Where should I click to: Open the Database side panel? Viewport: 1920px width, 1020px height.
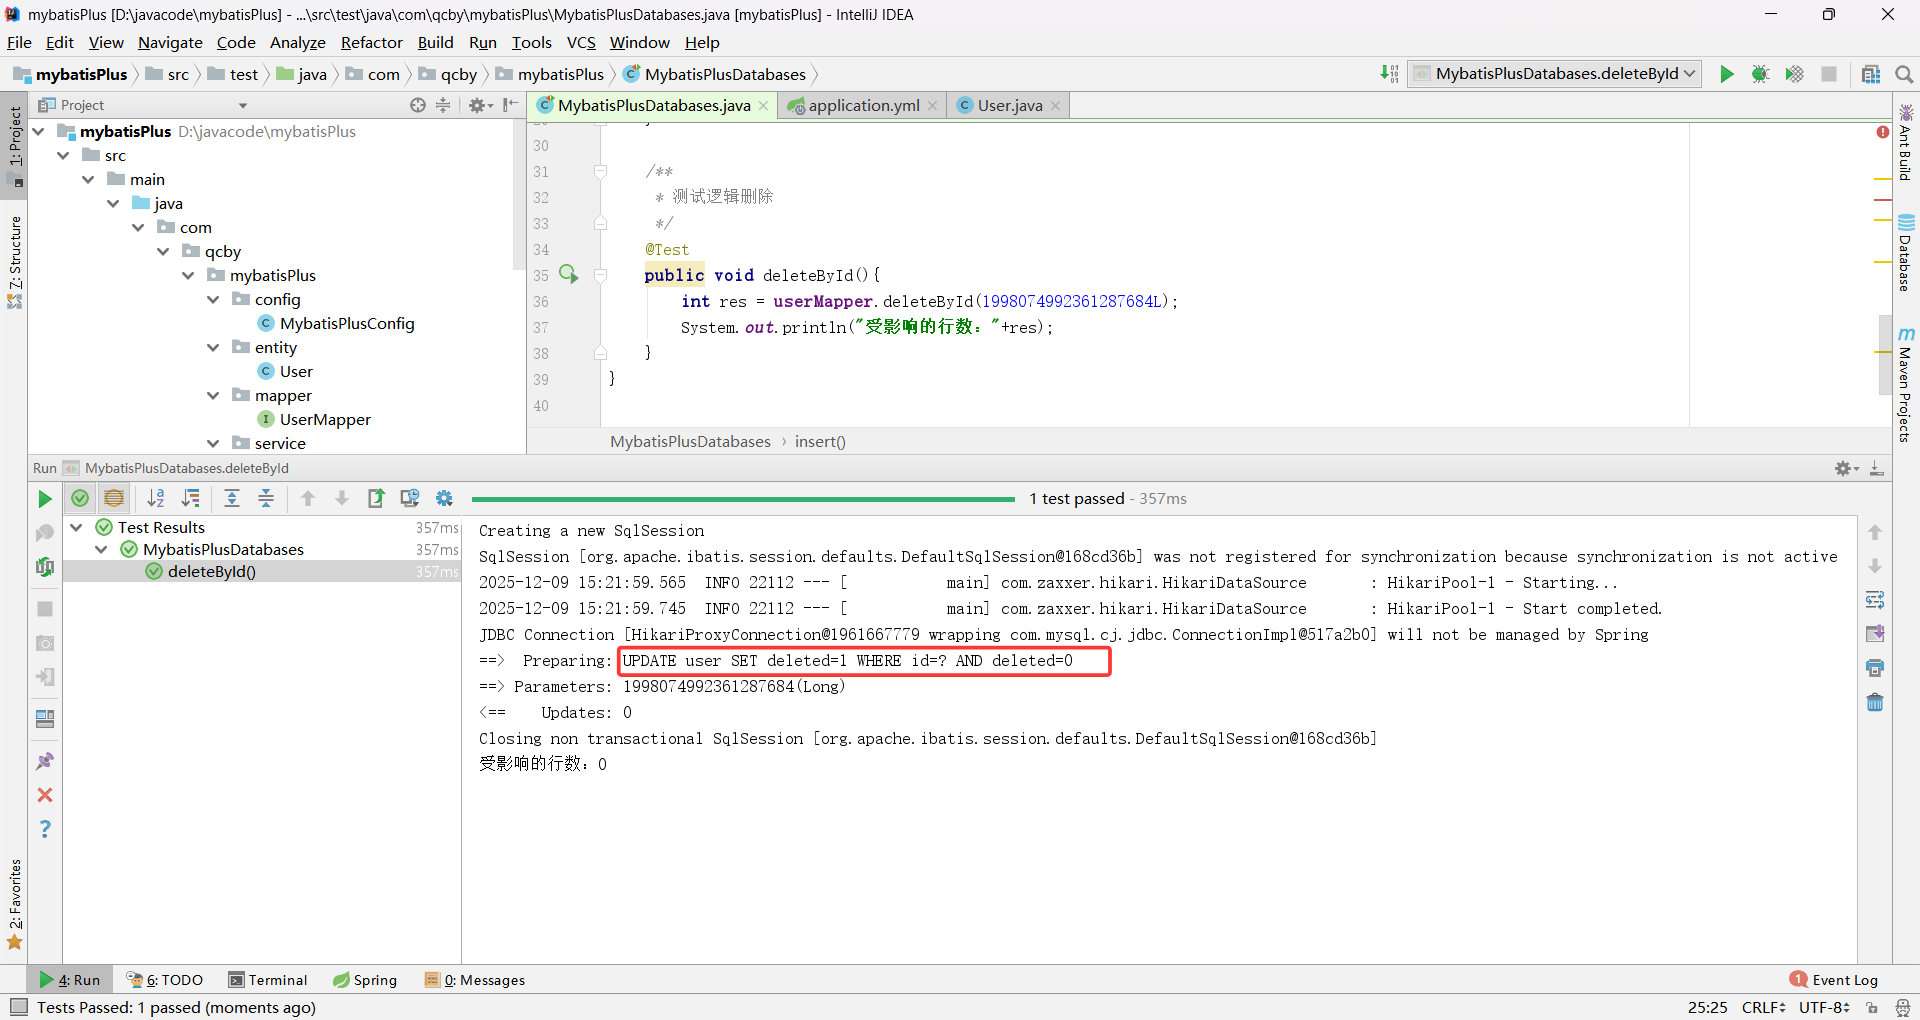tap(1906, 254)
